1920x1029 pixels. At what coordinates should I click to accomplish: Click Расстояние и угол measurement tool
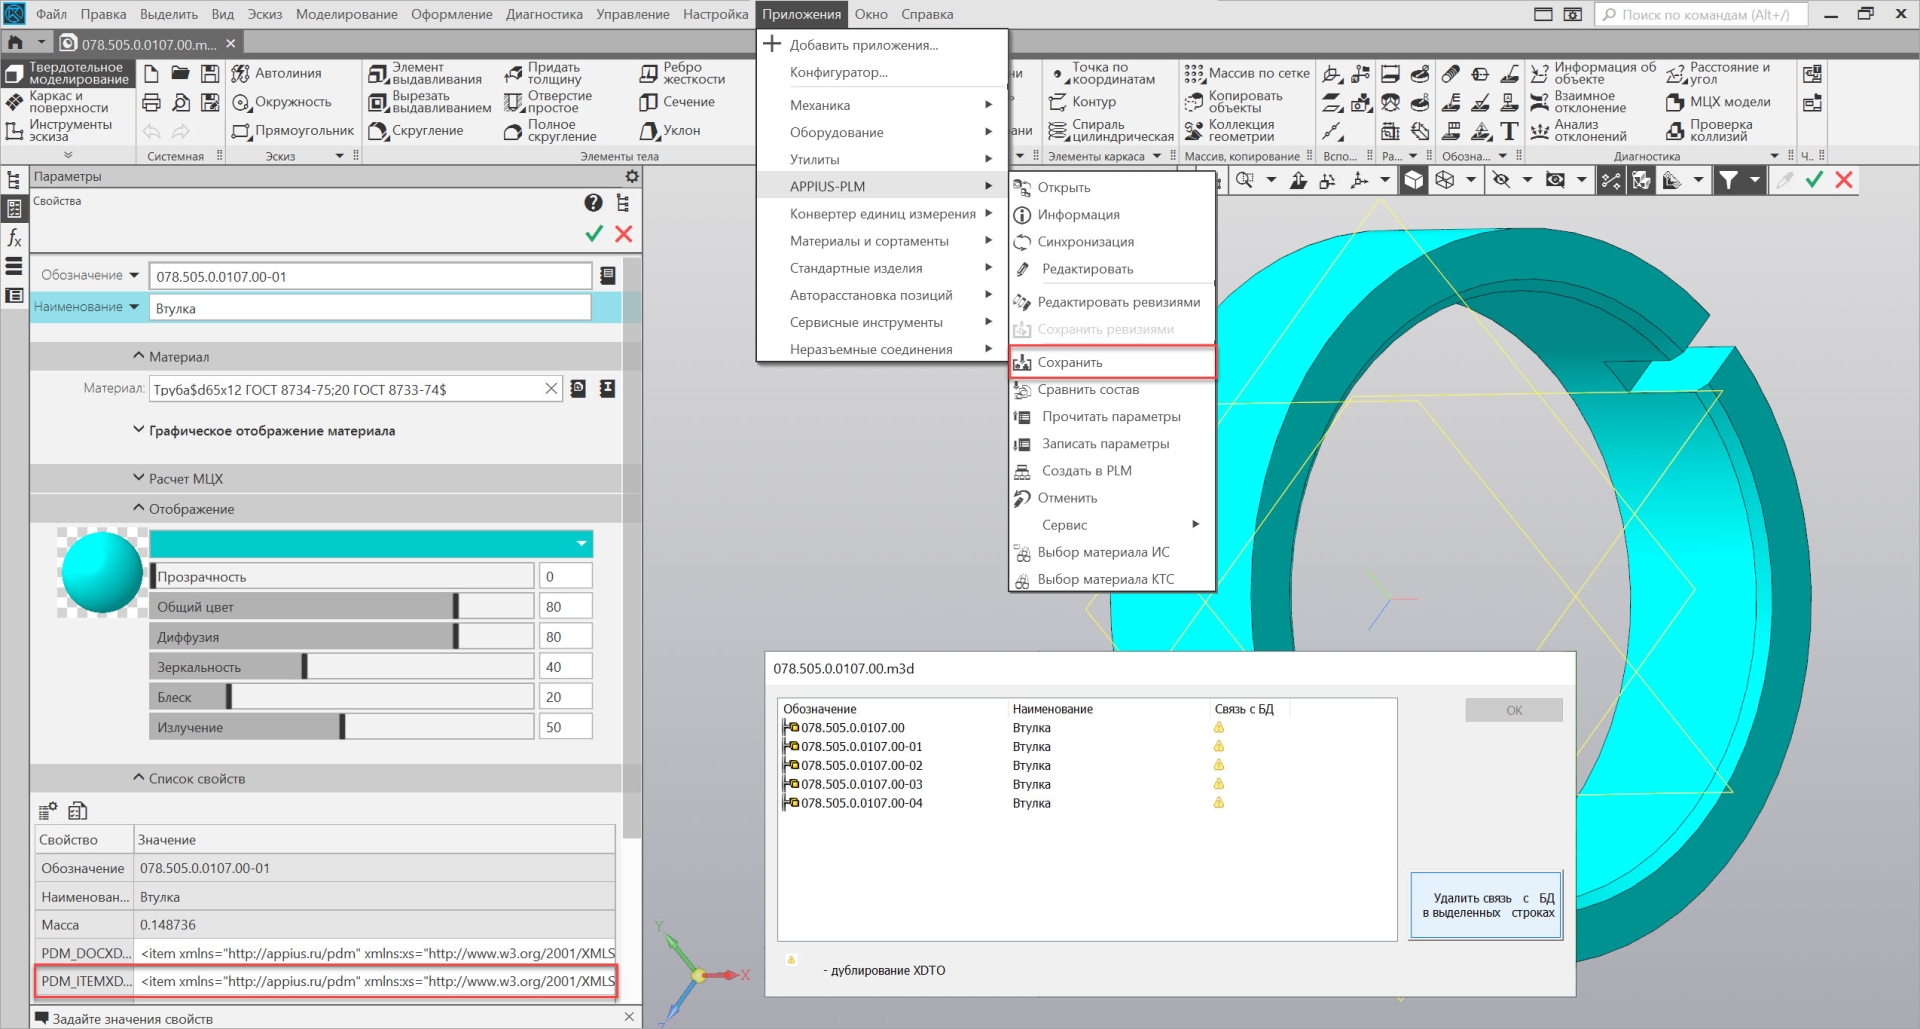coord(1718,73)
